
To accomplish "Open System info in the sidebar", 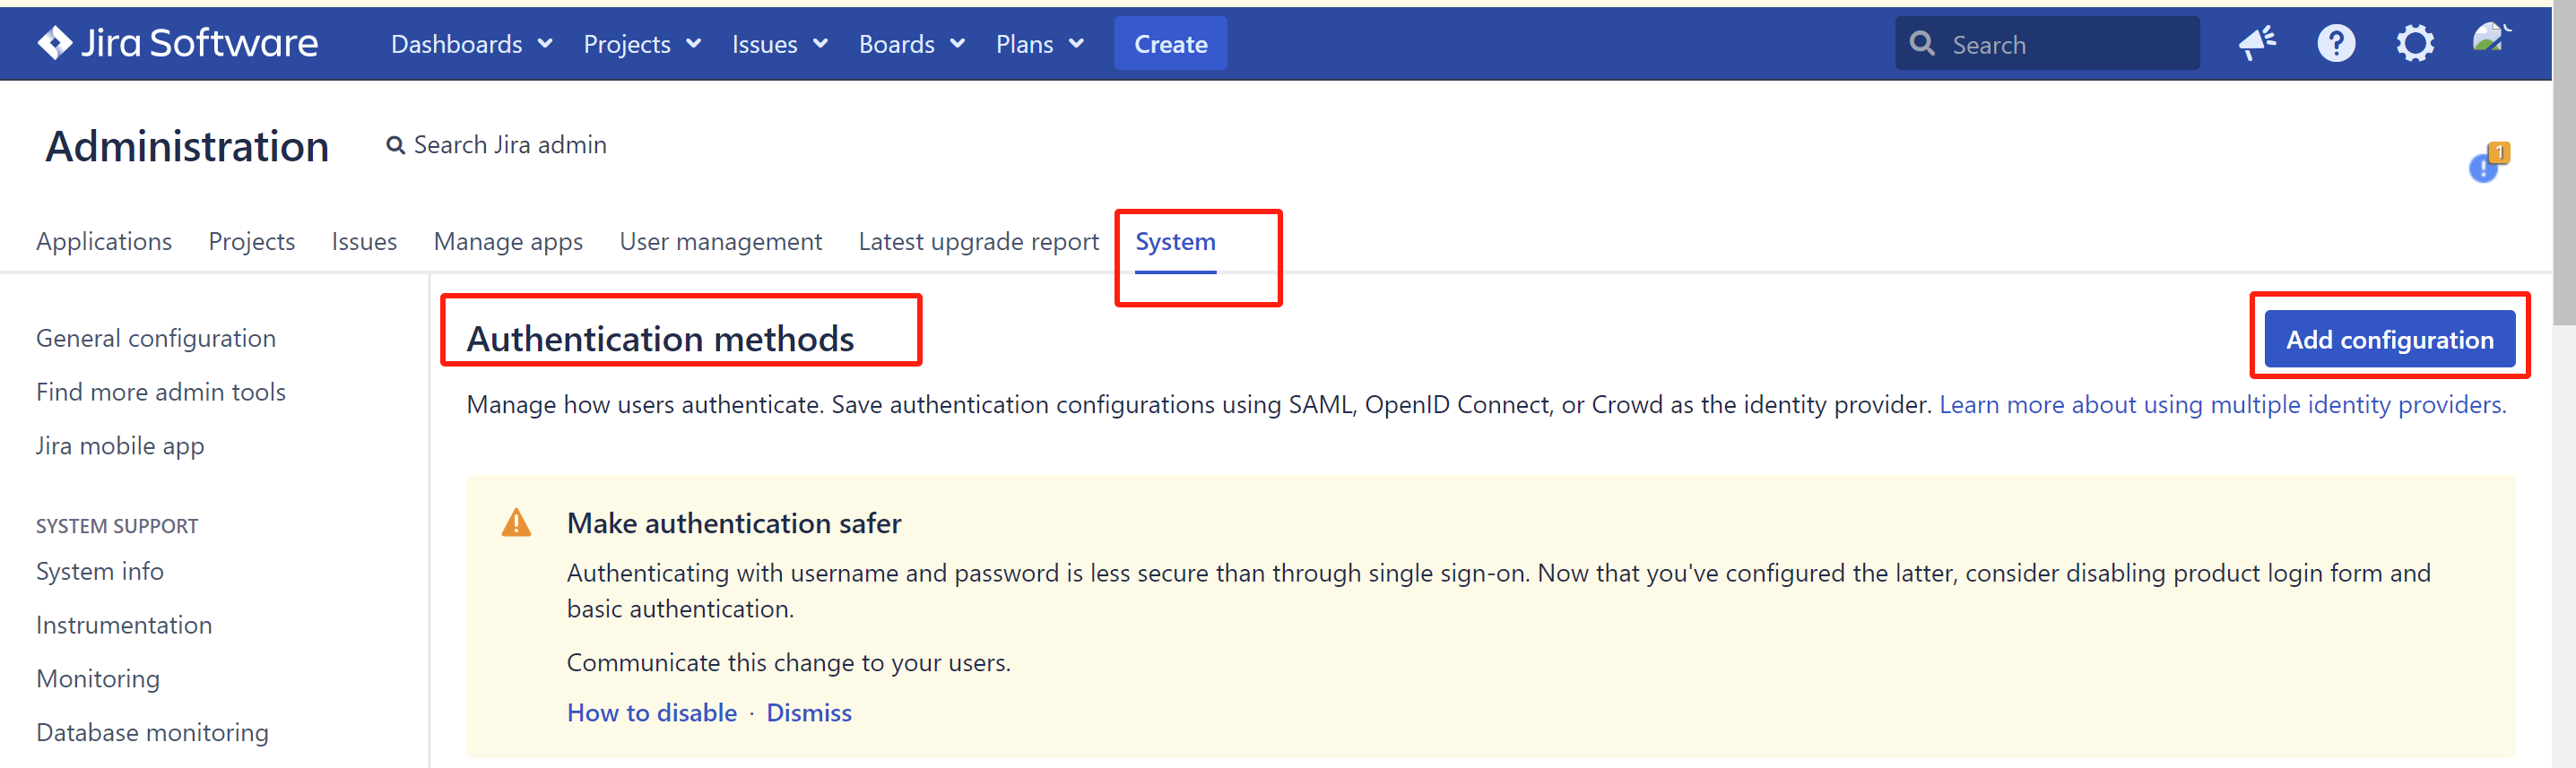I will pyautogui.click(x=100, y=571).
